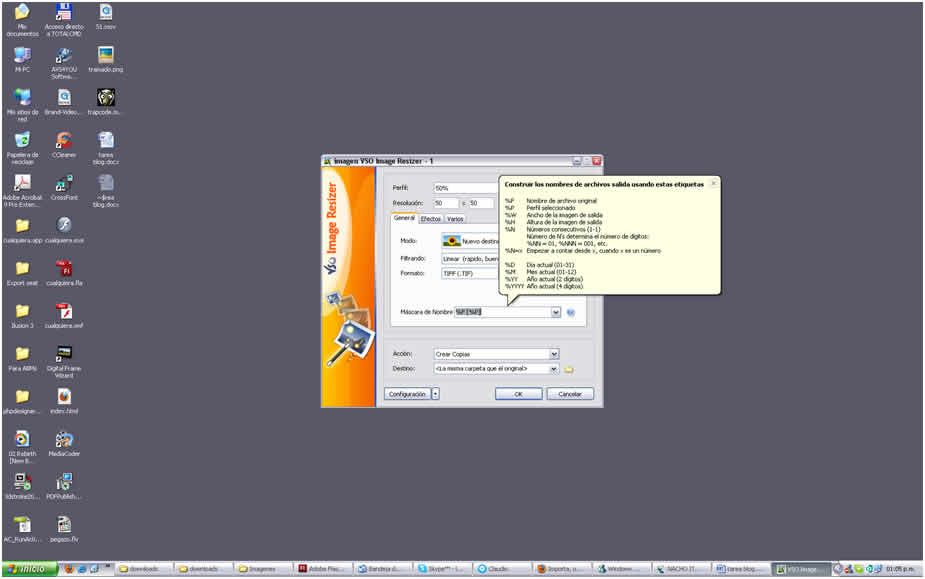Open the Destino dropdown list
This screenshot has height=579, width=925.
click(496, 368)
